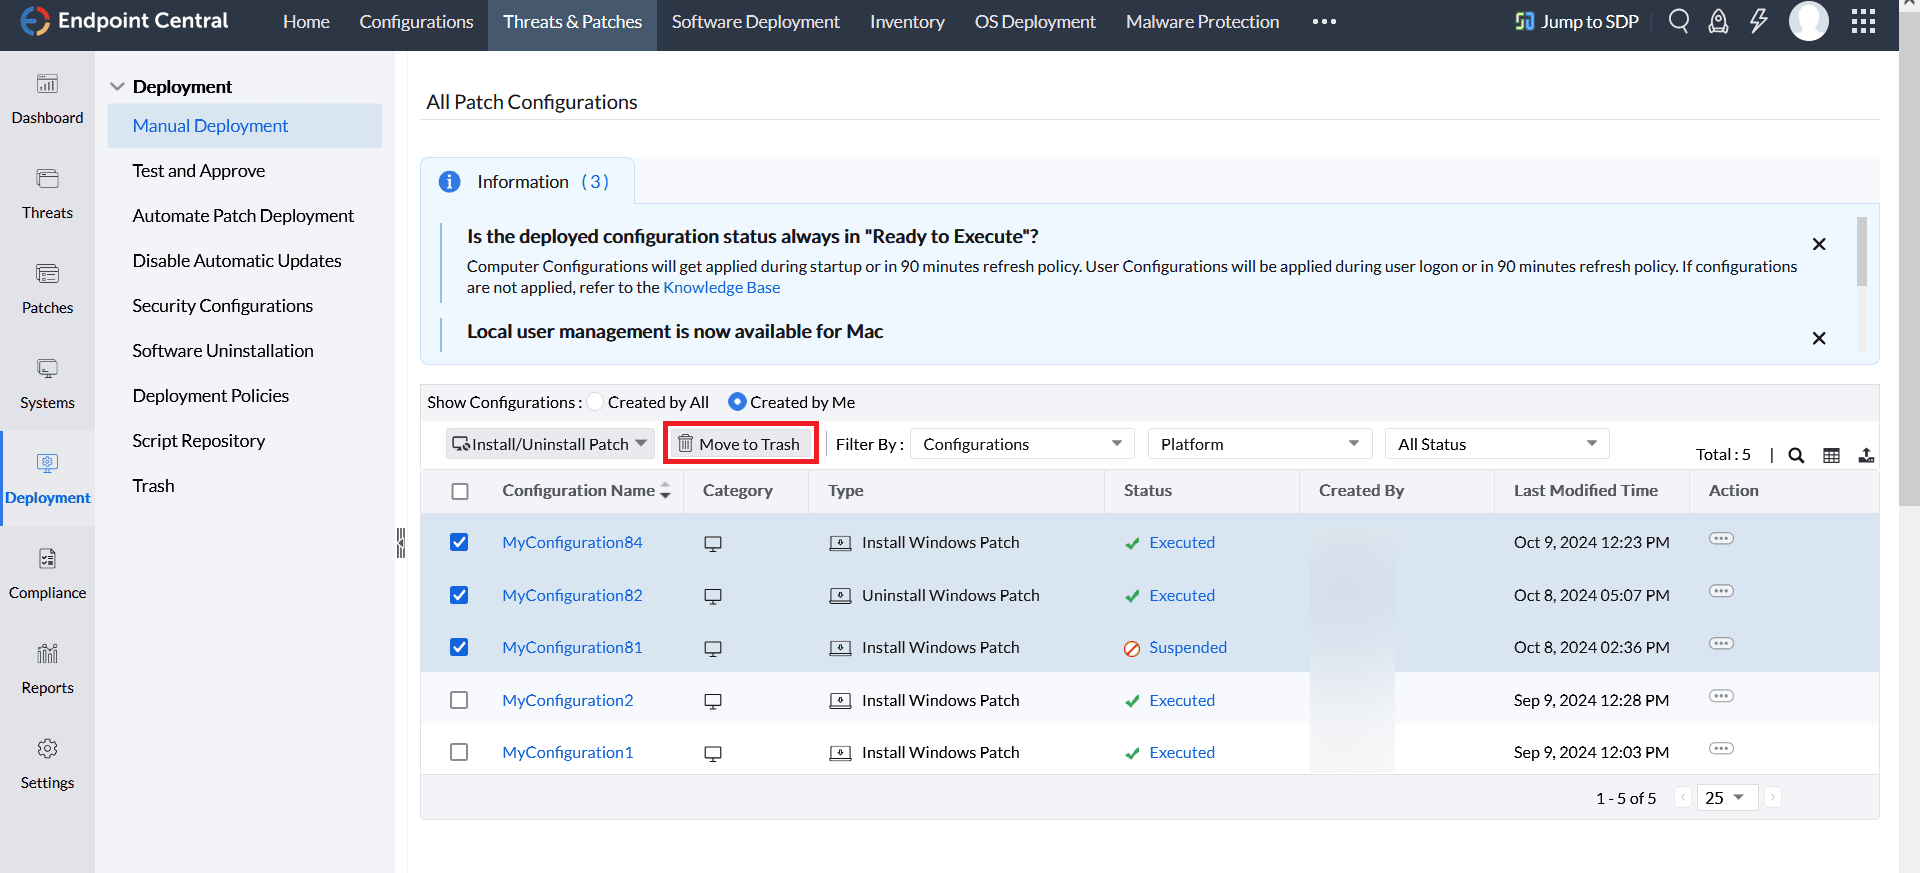Click the information panel scrollbar

click(1861, 250)
